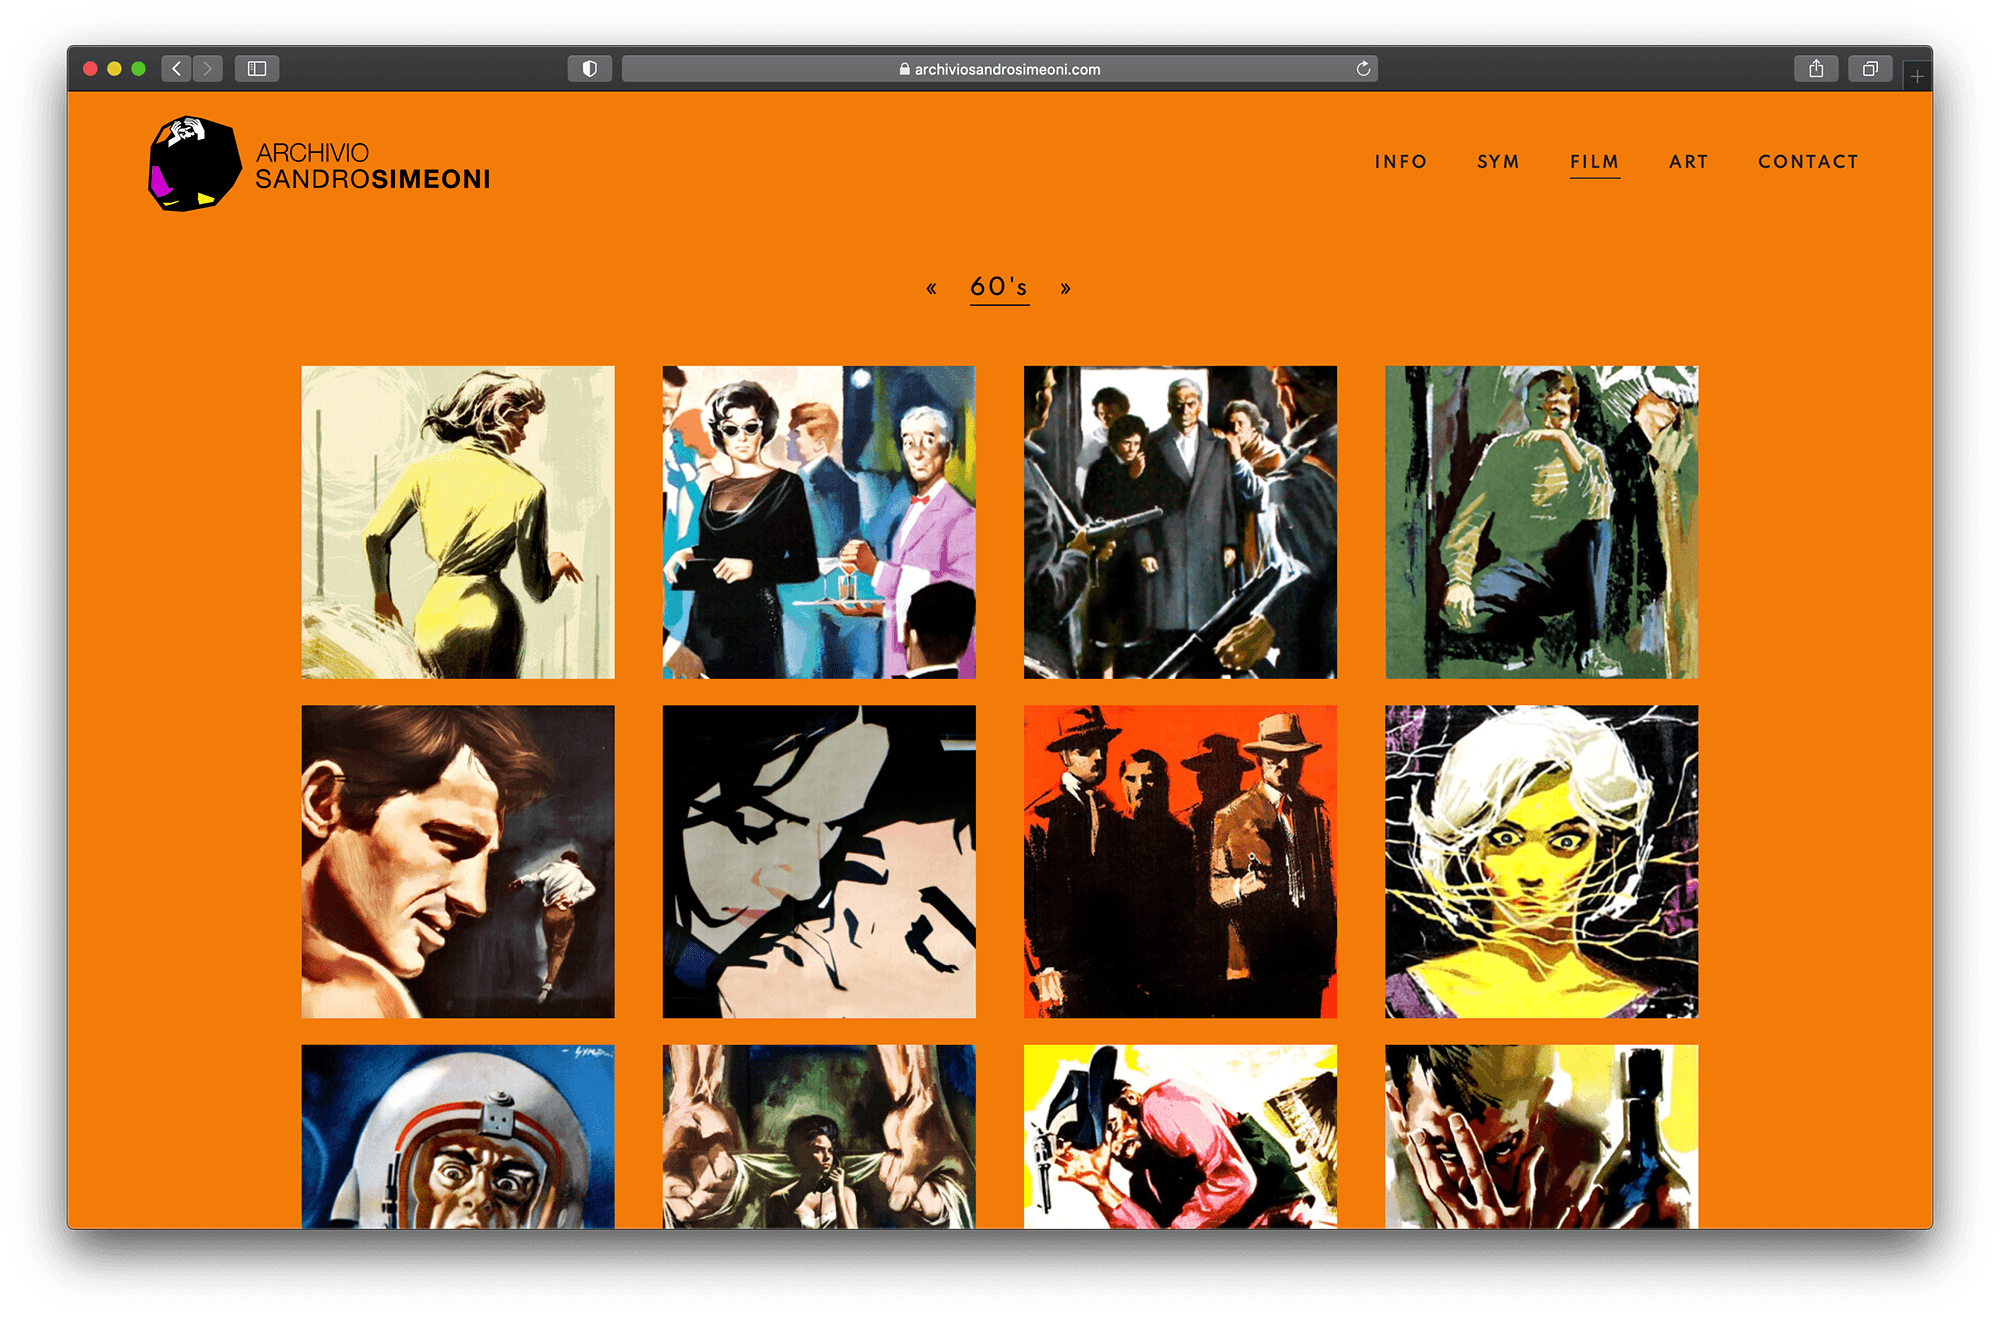Open the Share button in Safari toolbar
This screenshot has width=2000, height=1318.
(1816, 69)
